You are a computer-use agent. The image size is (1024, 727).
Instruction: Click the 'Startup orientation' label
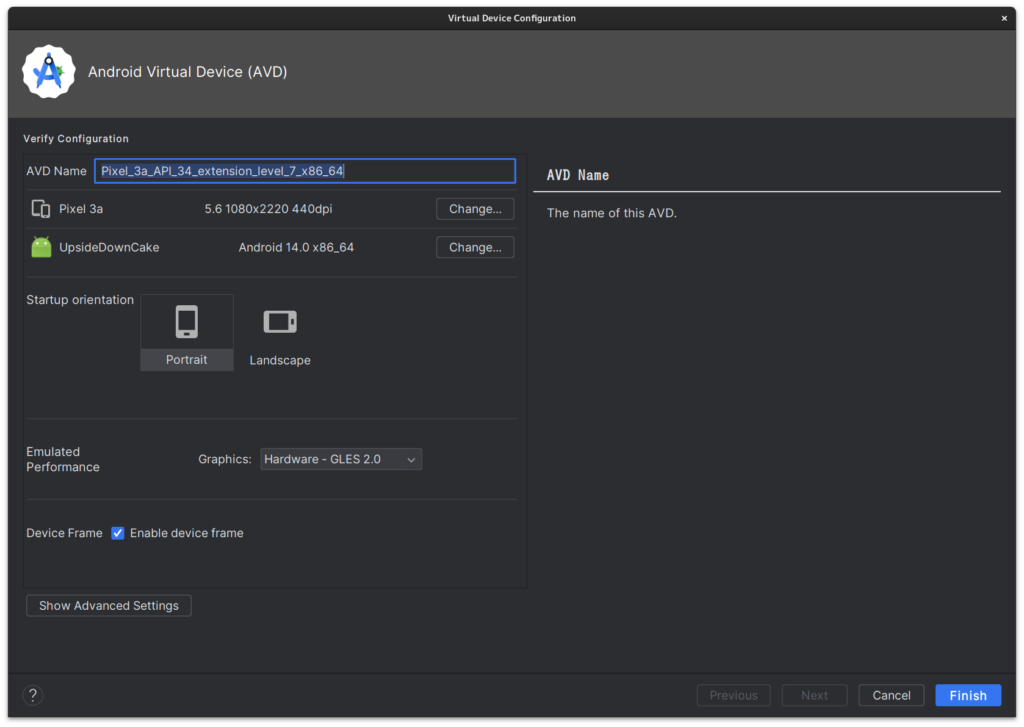pos(80,300)
